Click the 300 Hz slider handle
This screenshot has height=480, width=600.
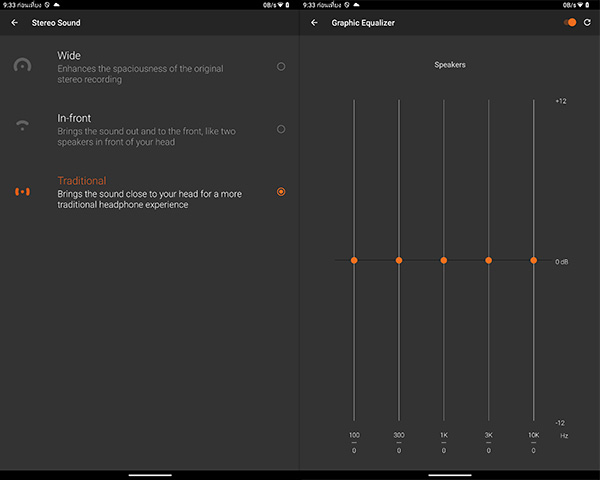(x=399, y=260)
